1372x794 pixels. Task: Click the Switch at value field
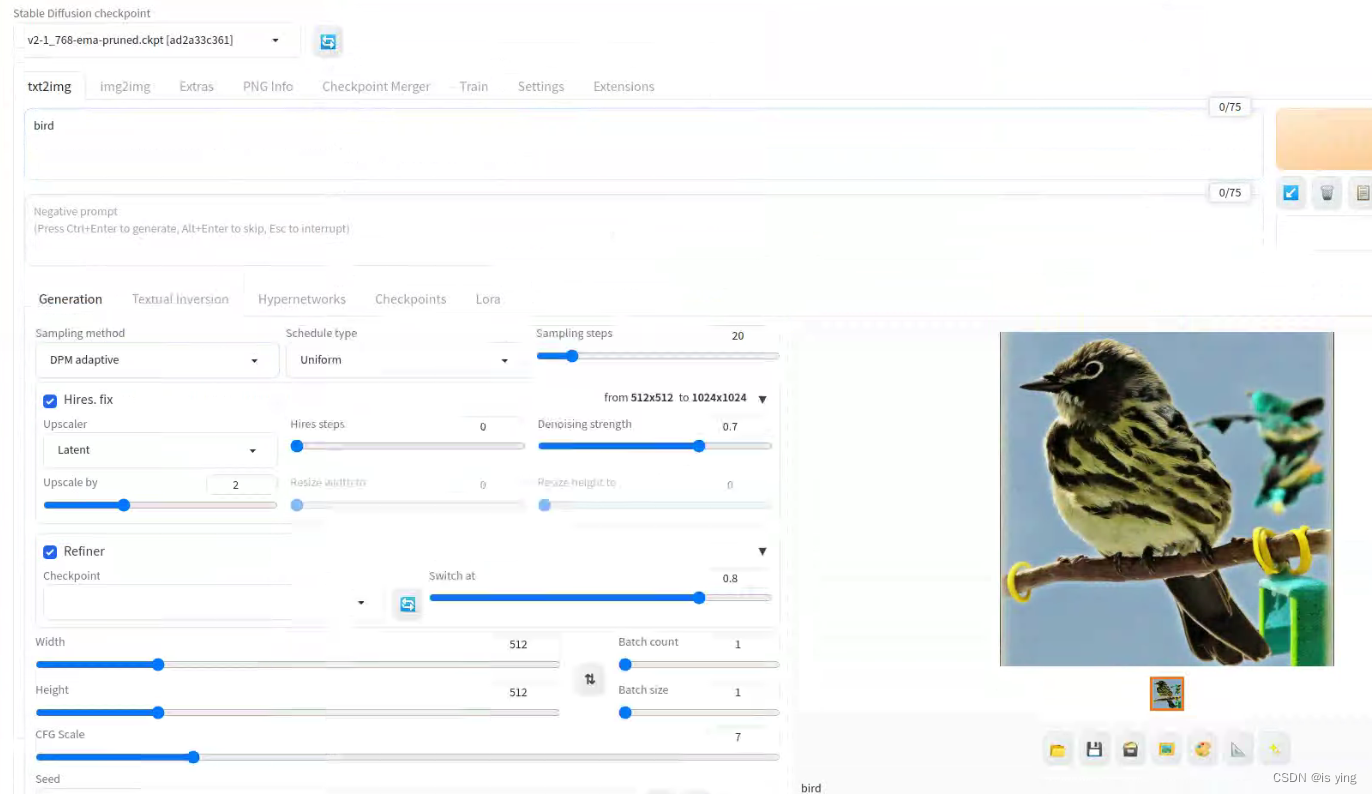pyautogui.click(x=732, y=578)
